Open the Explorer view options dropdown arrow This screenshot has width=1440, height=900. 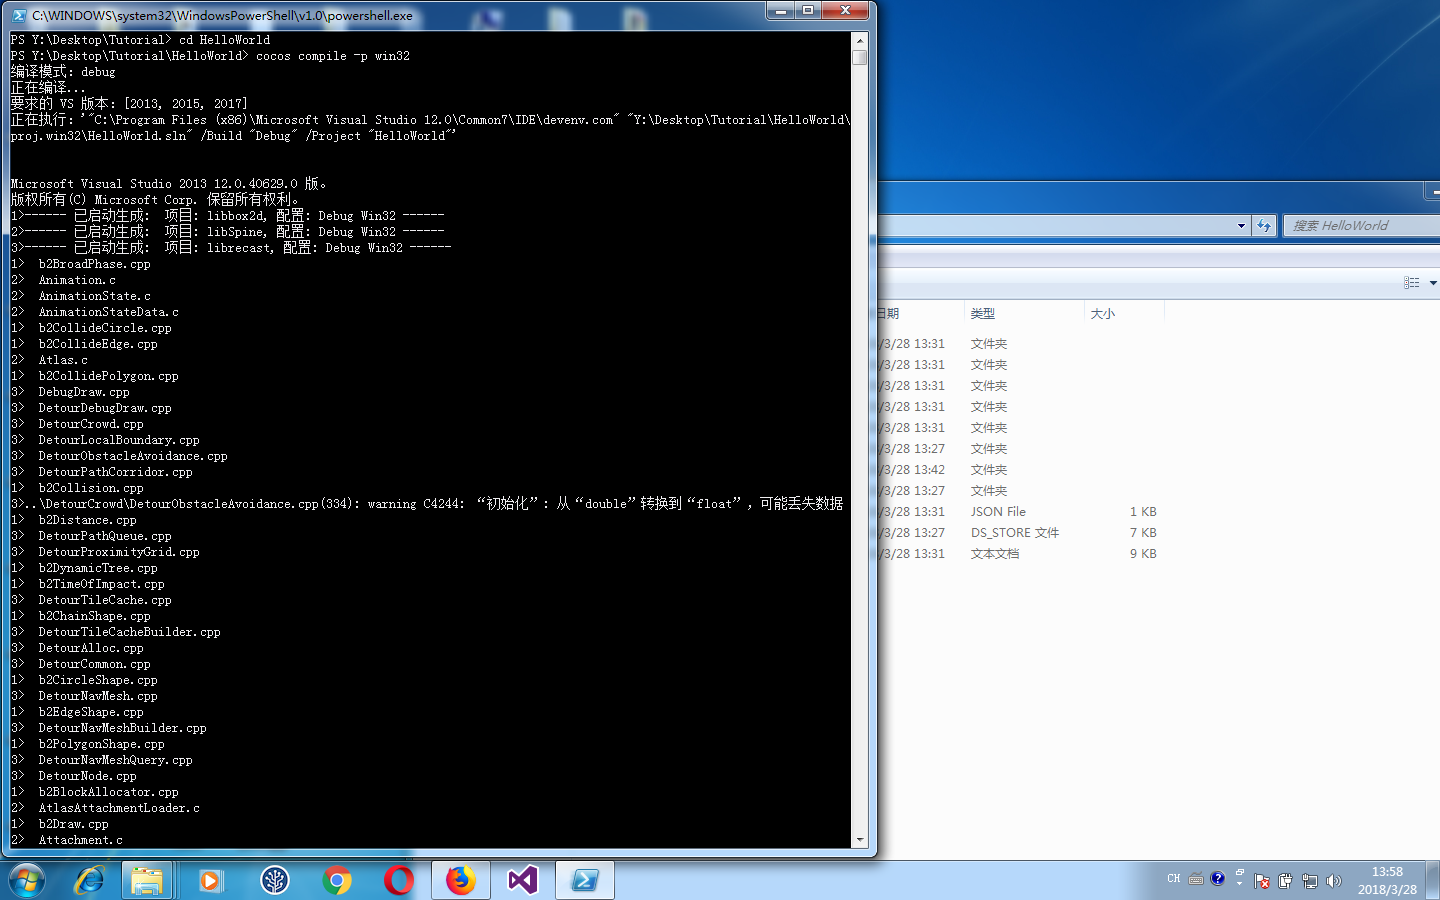tap(1433, 283)
